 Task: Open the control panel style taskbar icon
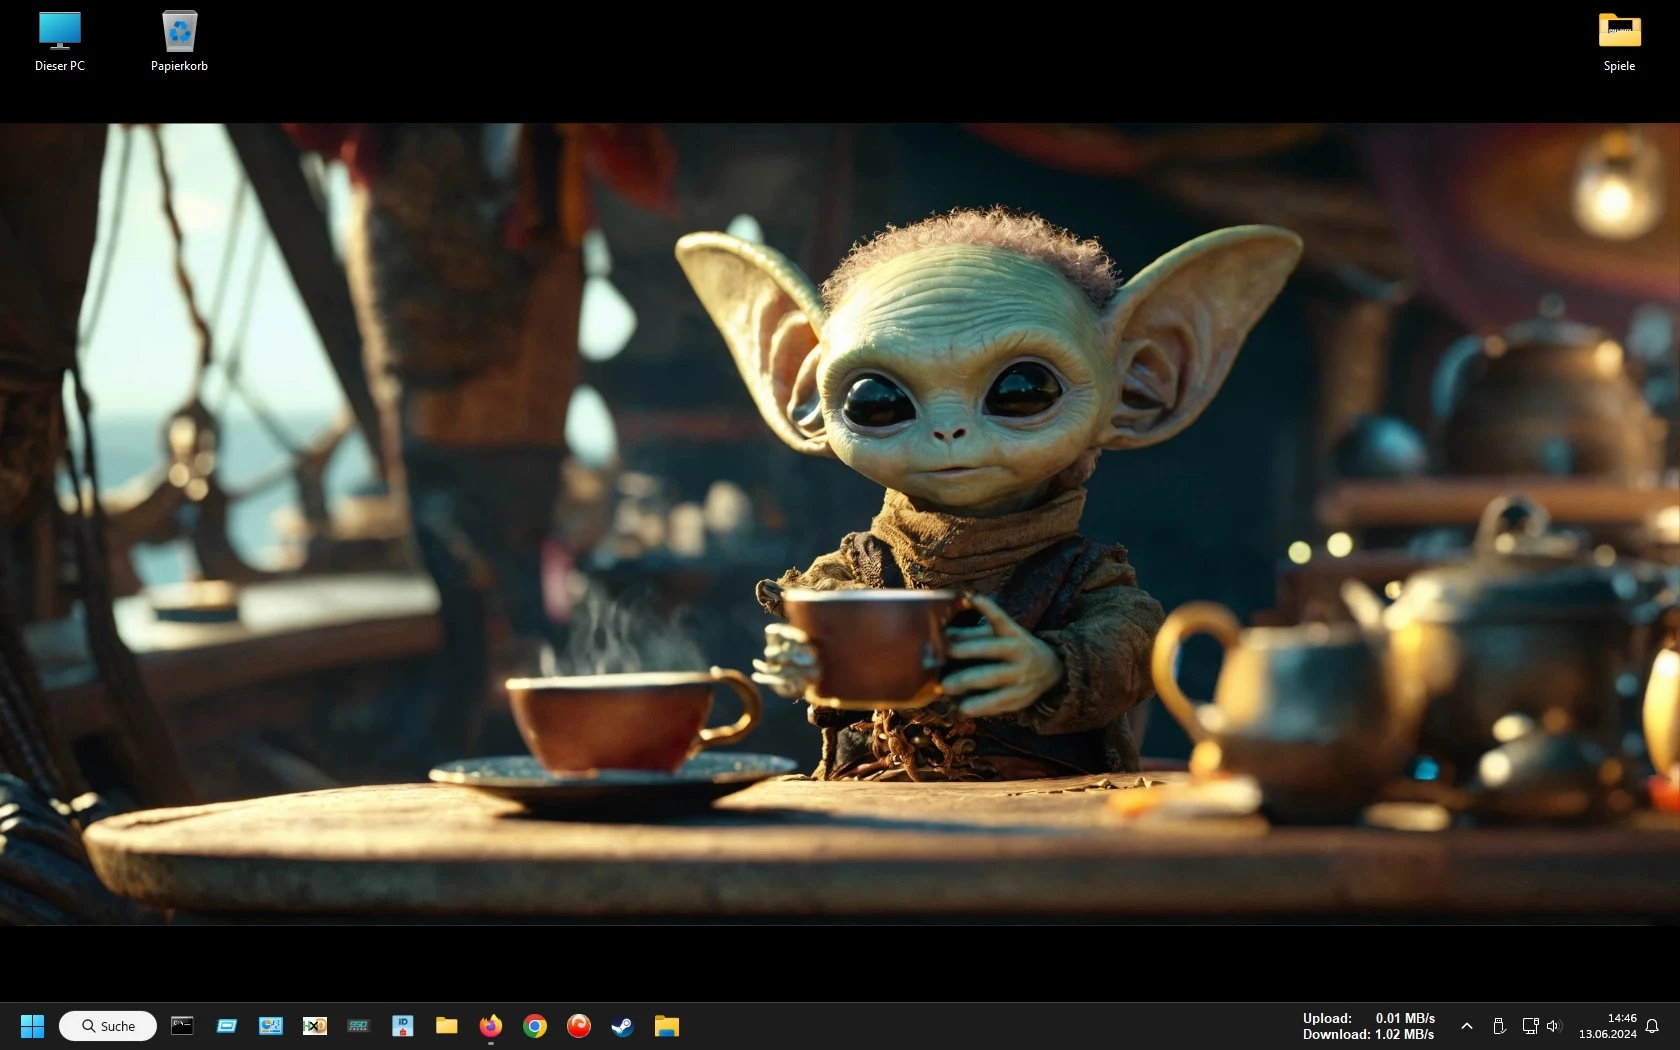pos(271,1025)
